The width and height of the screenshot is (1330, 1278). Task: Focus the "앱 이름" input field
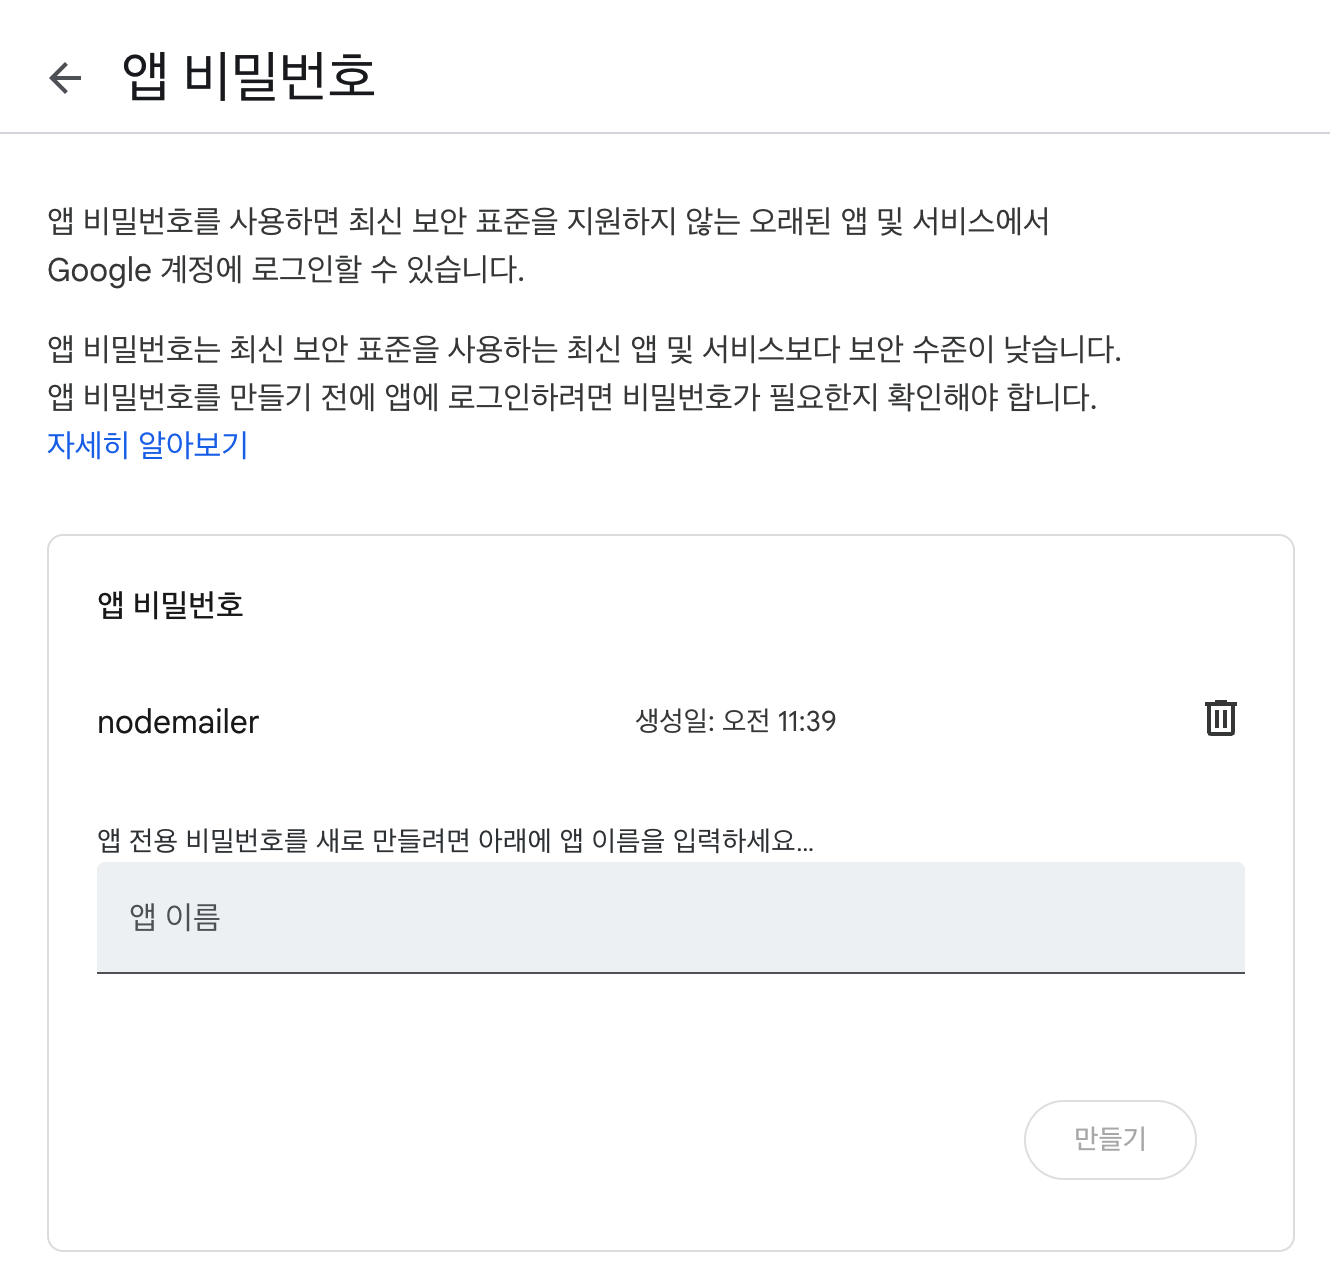(670, 917)
